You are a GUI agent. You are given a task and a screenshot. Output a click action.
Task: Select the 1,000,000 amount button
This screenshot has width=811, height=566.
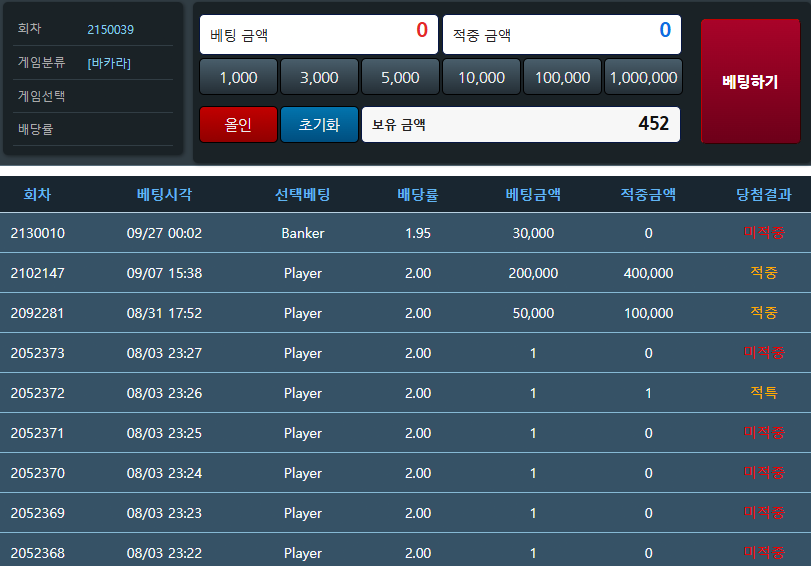(643, 77)
